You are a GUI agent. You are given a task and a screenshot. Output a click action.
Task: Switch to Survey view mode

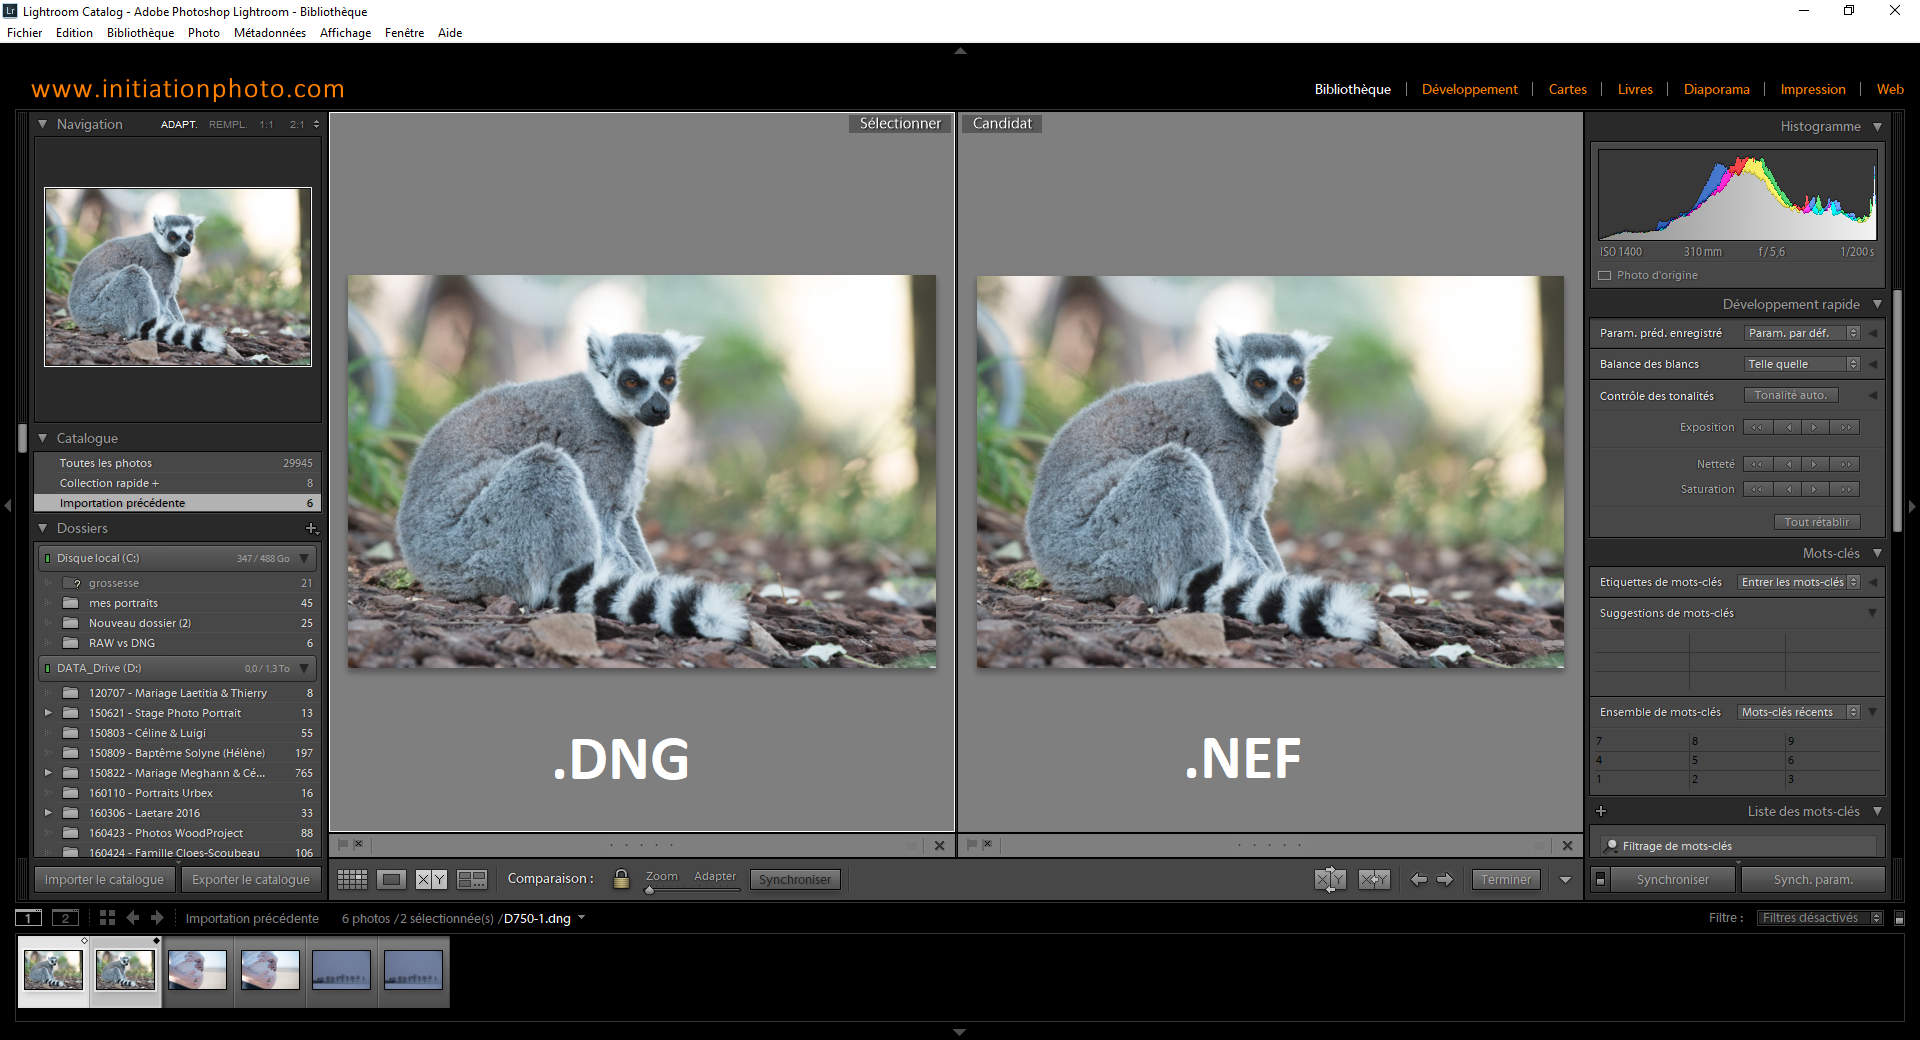[x=471, y=879]
